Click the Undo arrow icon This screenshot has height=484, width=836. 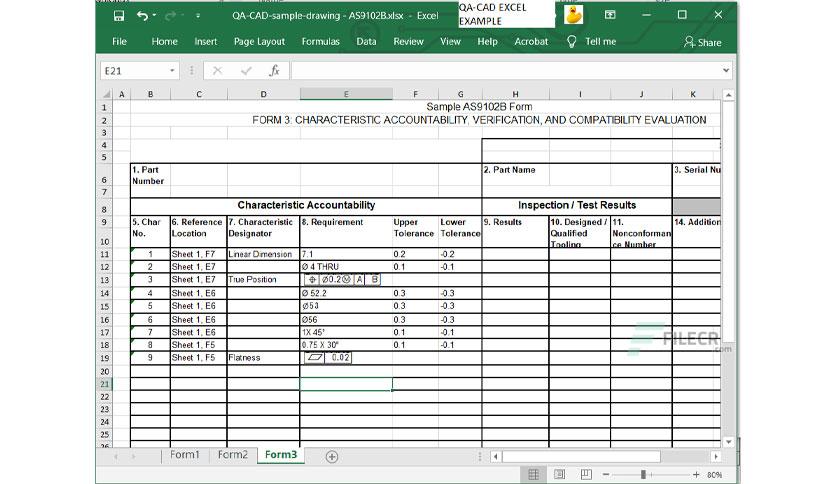[x=142, y=15]
